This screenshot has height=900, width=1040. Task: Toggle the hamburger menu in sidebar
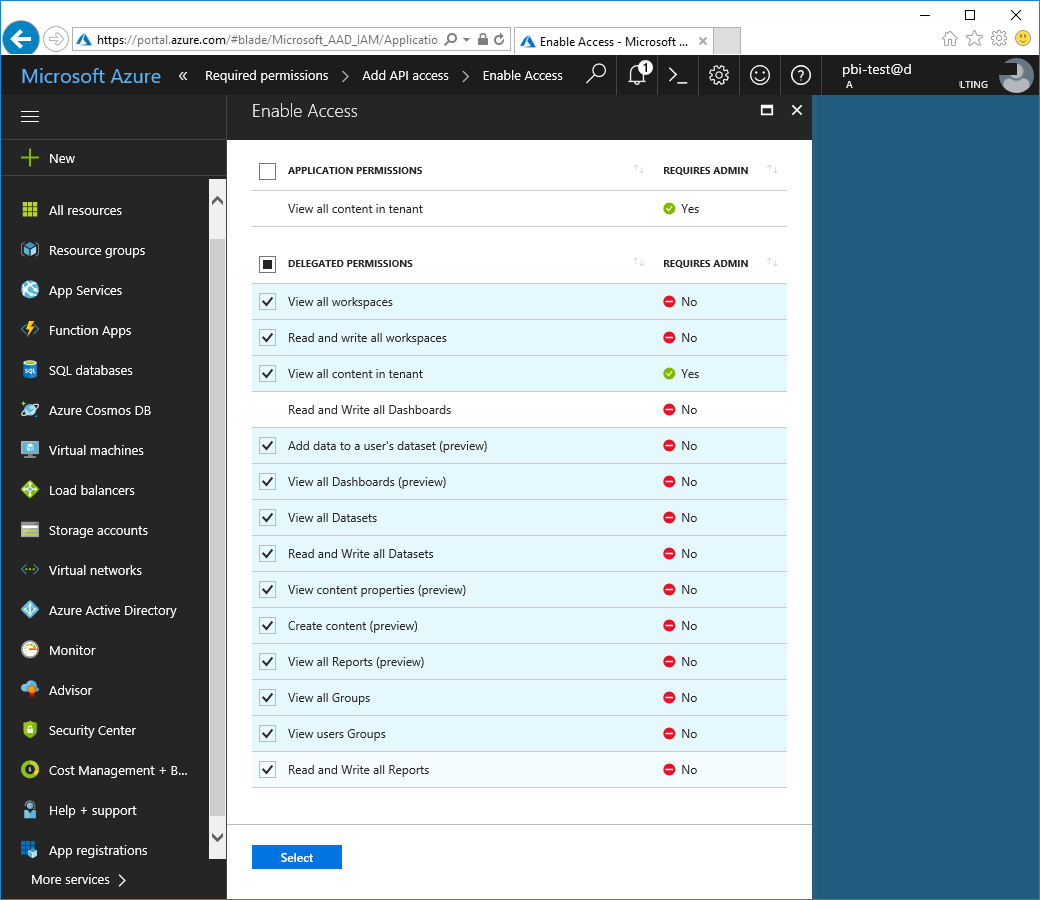tap(30, 117)
